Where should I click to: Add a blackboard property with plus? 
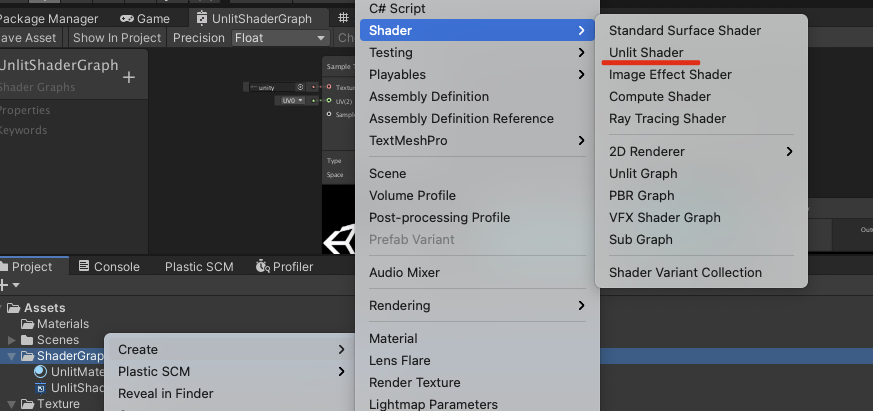[129, 77]
